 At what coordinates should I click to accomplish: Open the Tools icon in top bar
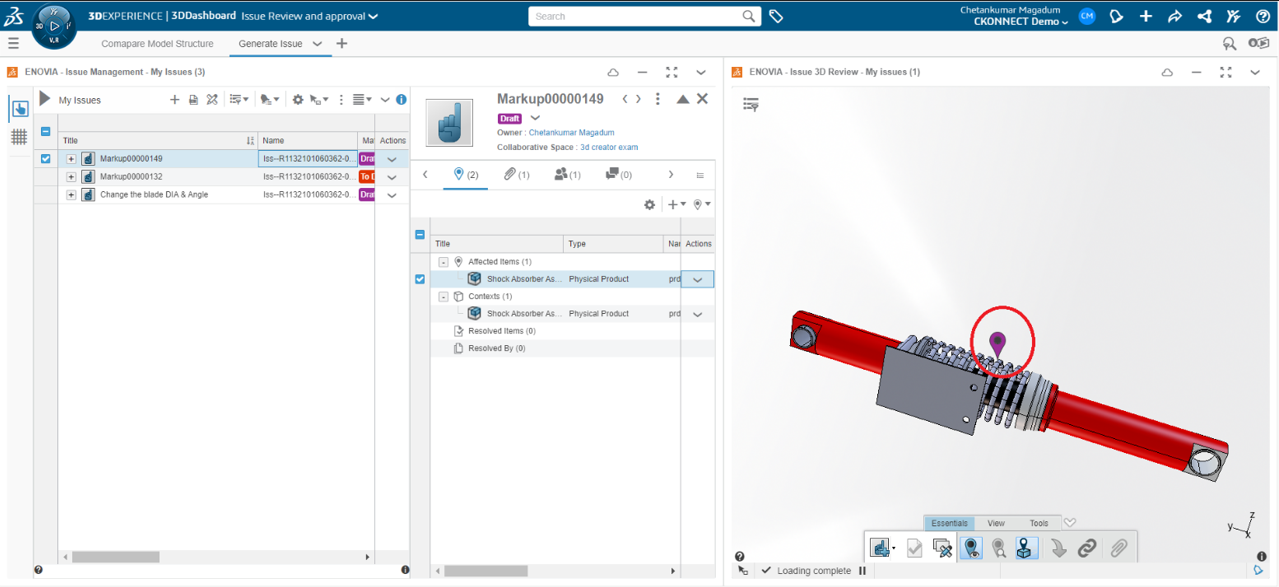click(1233, 16)
